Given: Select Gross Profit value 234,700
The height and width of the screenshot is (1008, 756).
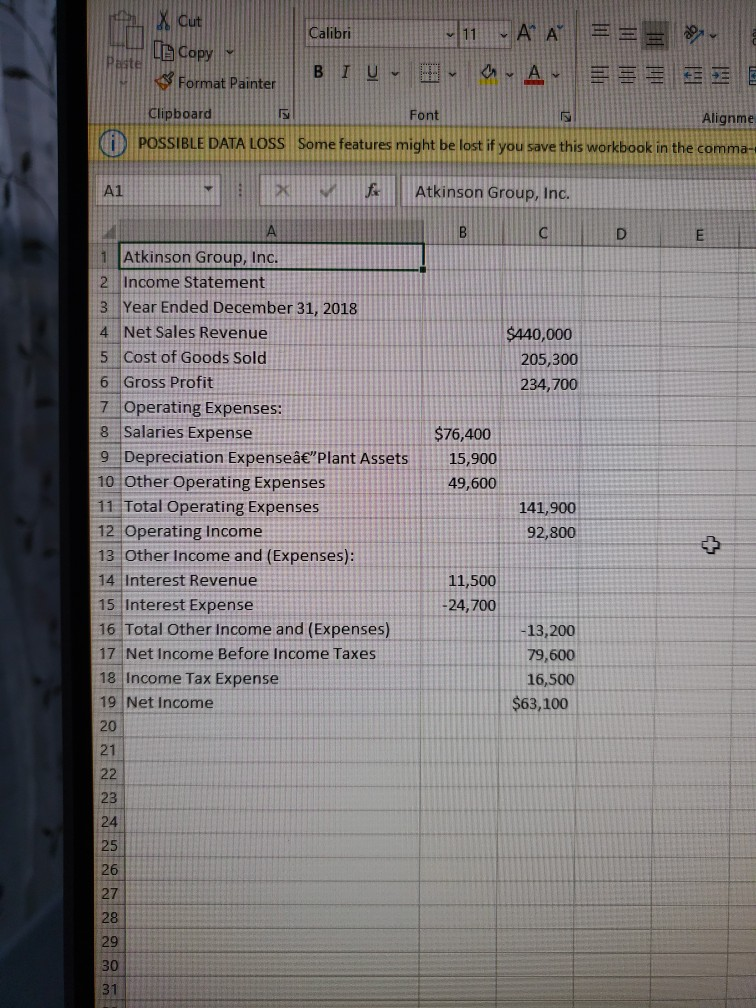Looking at the screenshot, I should coord(540,384).
